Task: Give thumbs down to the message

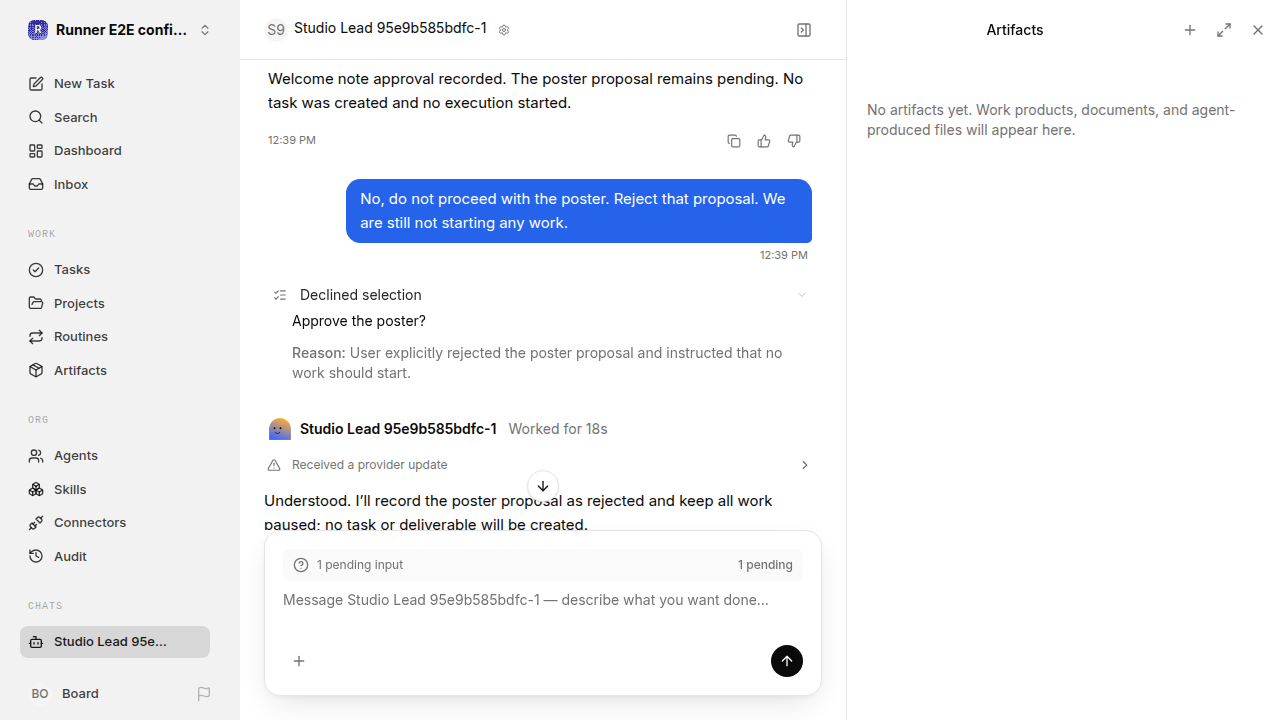Action: pos(794,141)
